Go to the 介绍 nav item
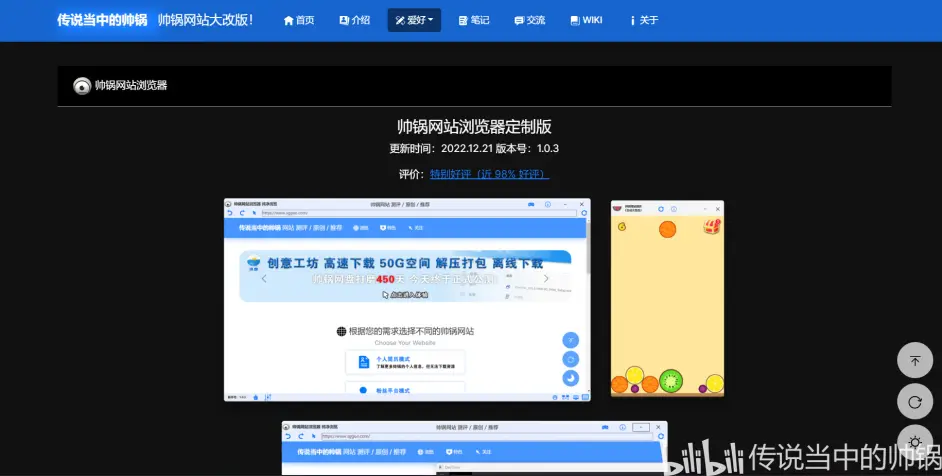 [x=354, y=20]
